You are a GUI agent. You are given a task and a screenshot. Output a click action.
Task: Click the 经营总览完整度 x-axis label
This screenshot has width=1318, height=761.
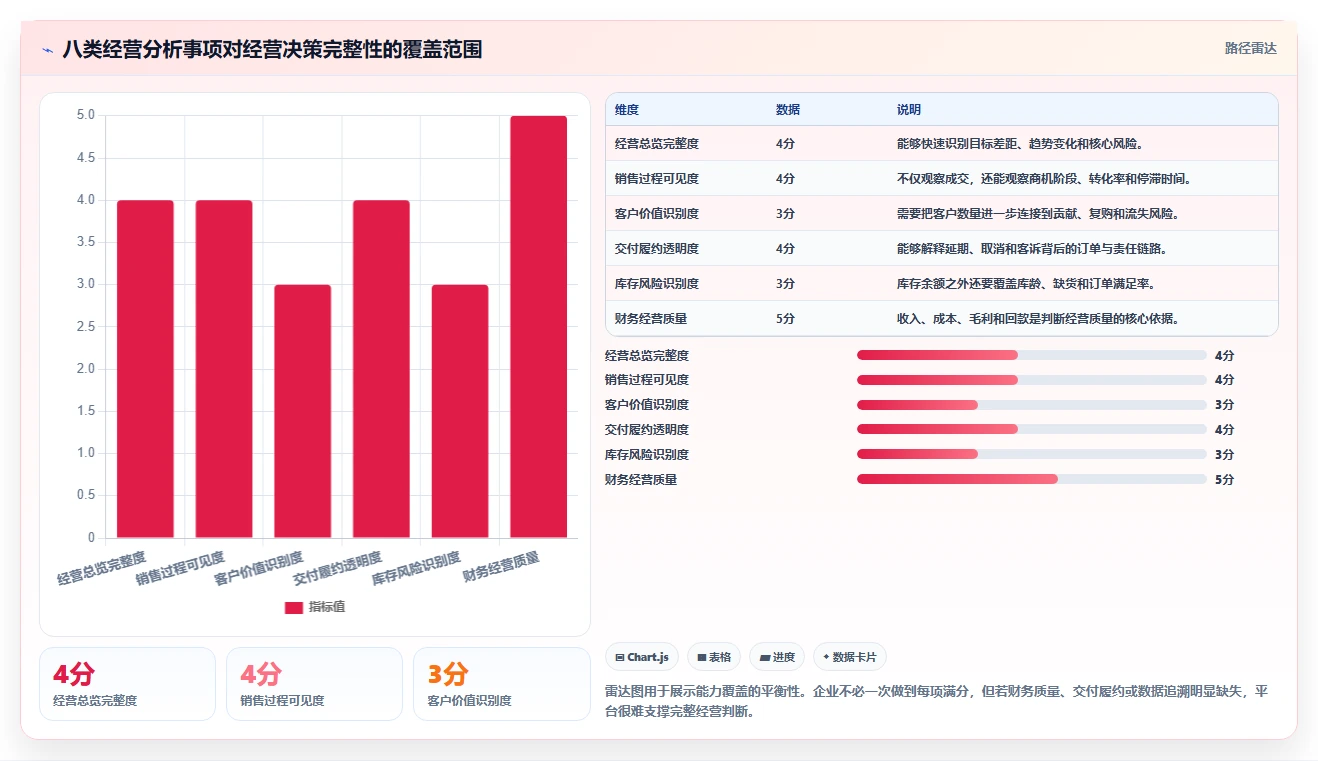pos(102,567)
